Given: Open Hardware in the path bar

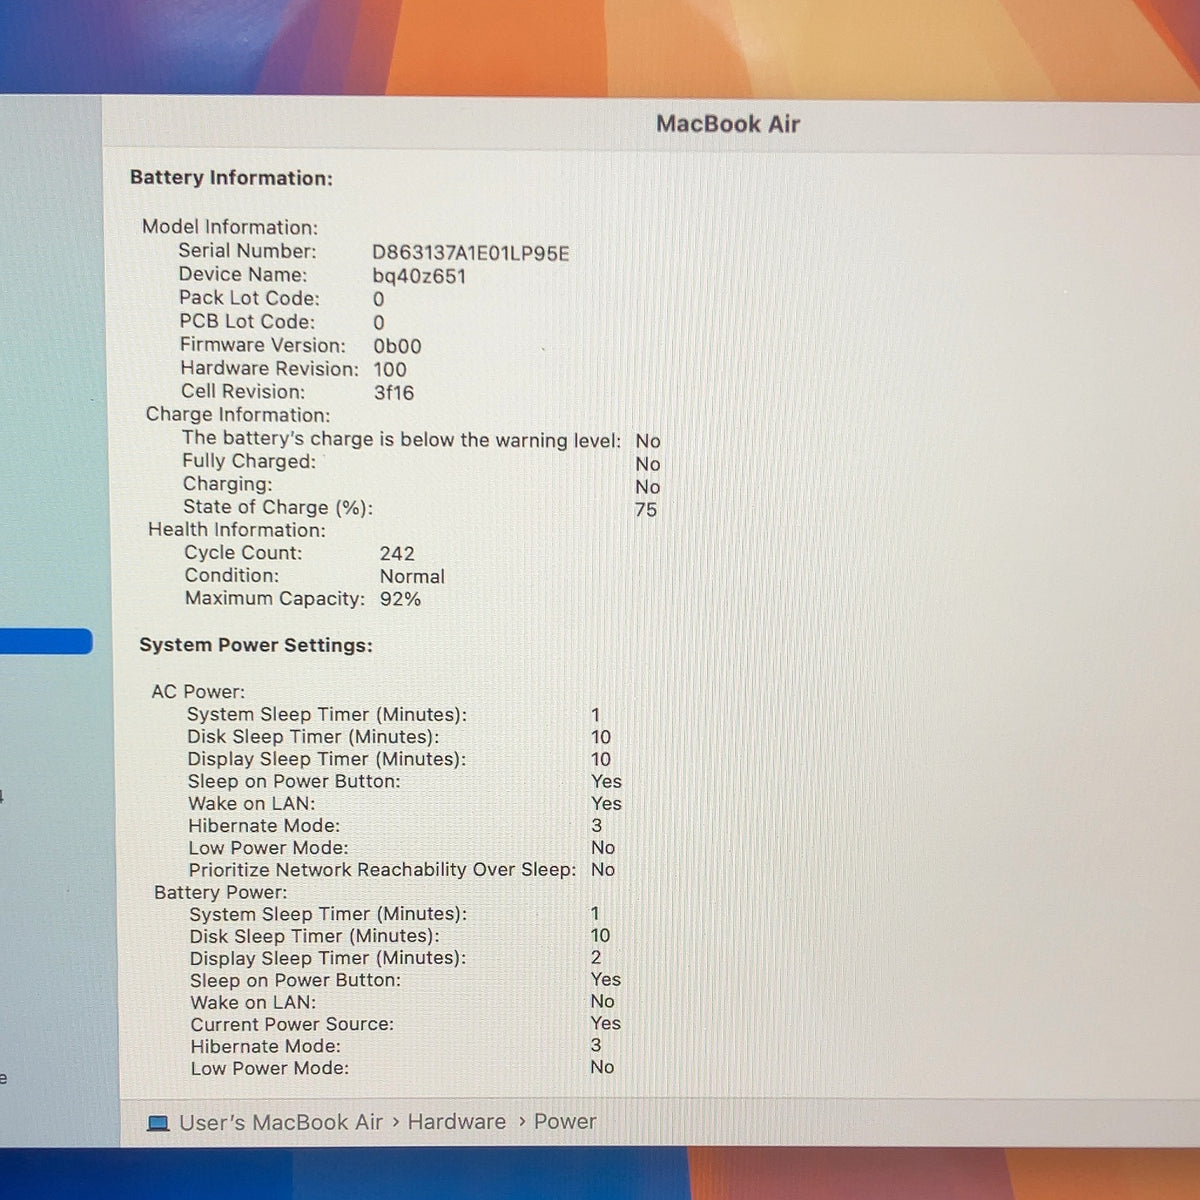Looking at the screenshot, I should tap(456, 1122).
